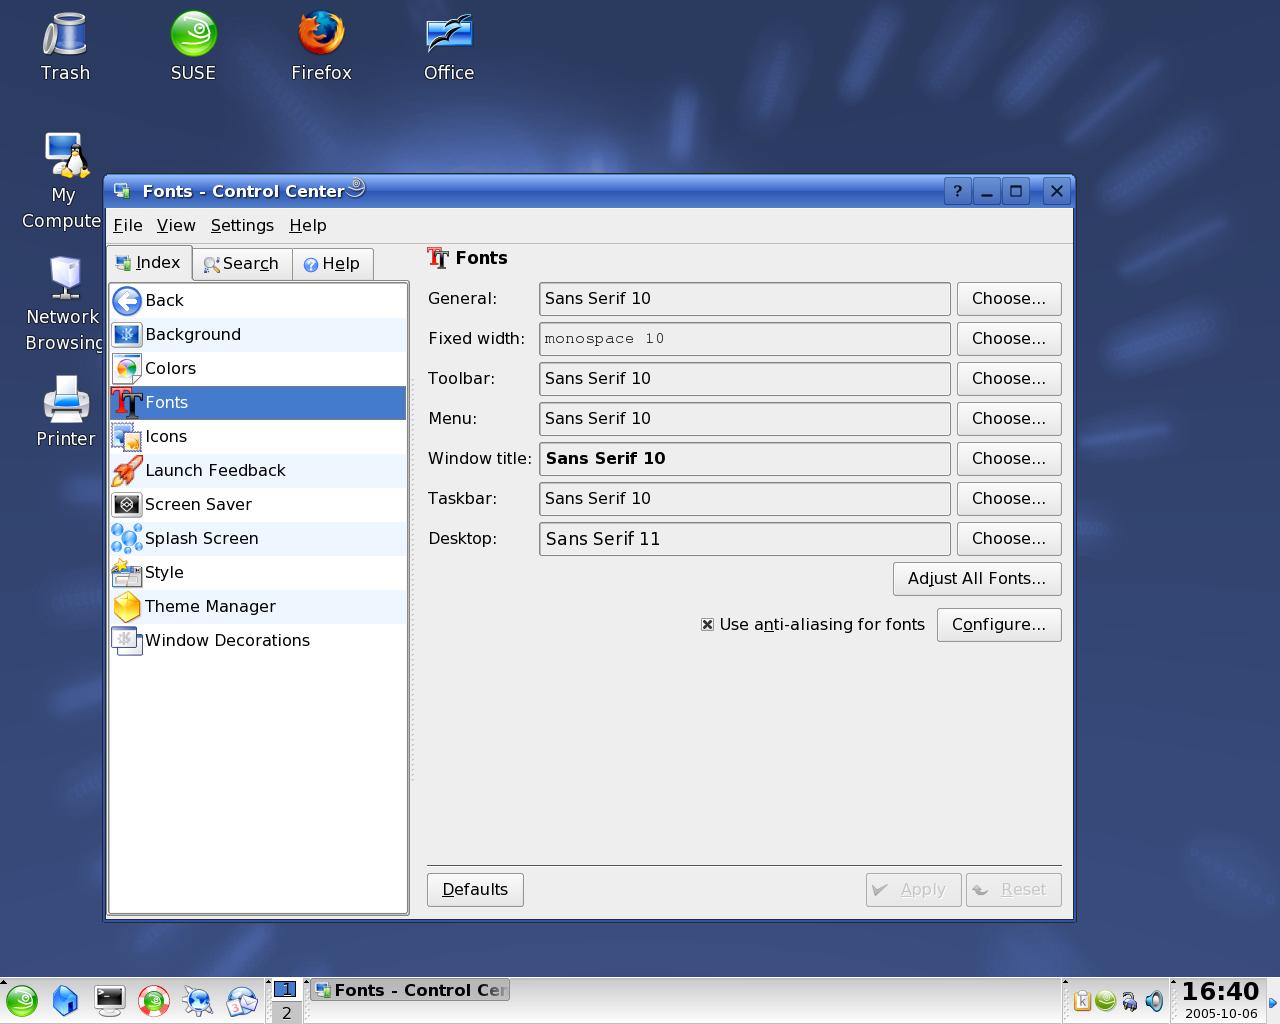Click the Trash desktop icon
The width and height of the screenshot is (1280, 1024).
pyautogui.click(x=65, y=46)
